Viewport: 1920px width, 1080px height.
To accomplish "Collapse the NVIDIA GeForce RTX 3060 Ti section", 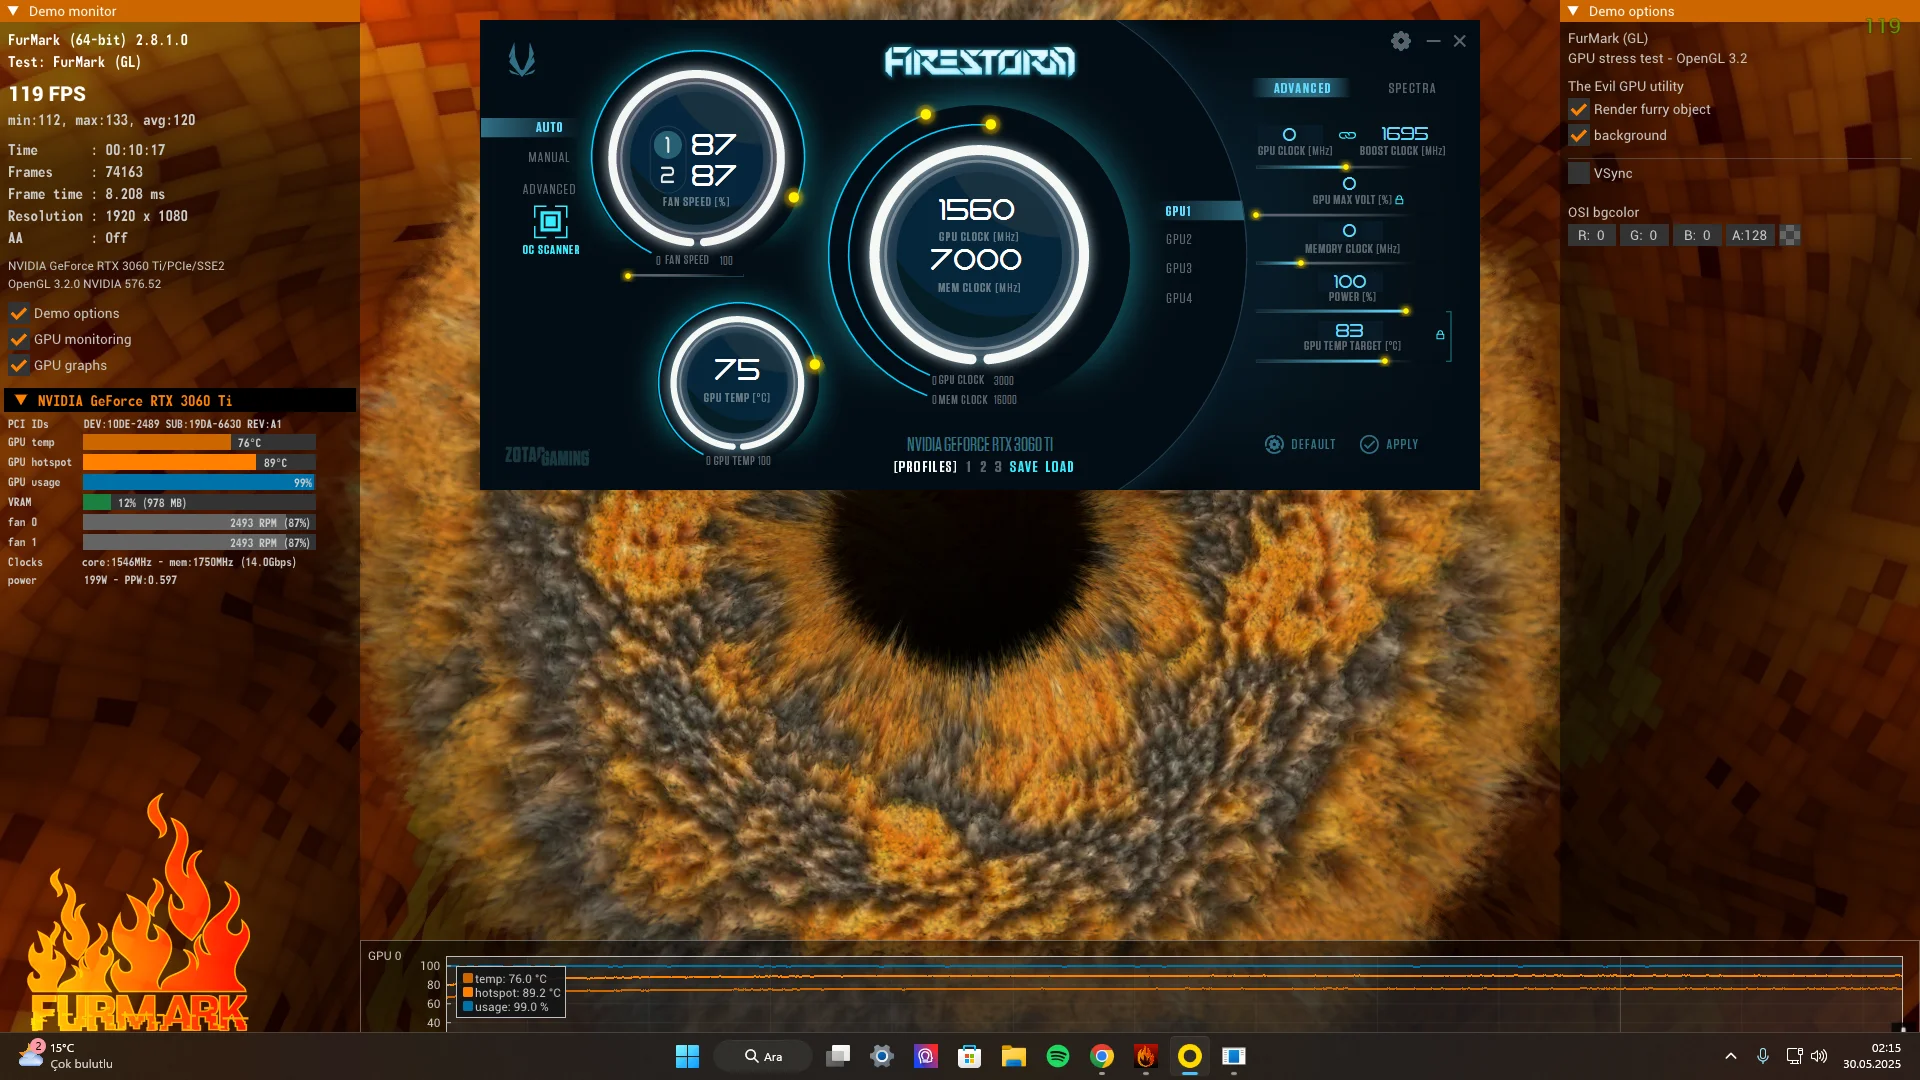I will [x=21, y=400].
